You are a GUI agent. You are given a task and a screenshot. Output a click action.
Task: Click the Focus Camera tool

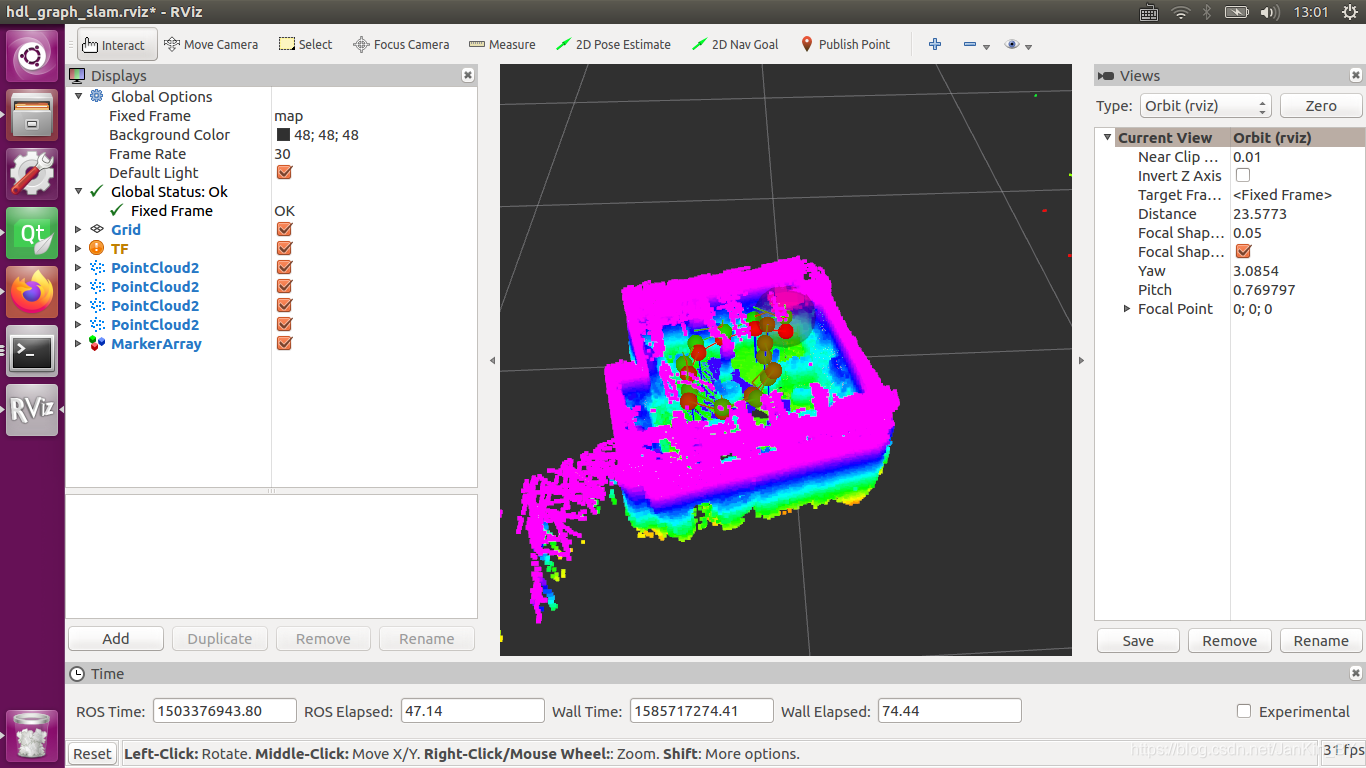pyautogui.click(x=401, y=44)
